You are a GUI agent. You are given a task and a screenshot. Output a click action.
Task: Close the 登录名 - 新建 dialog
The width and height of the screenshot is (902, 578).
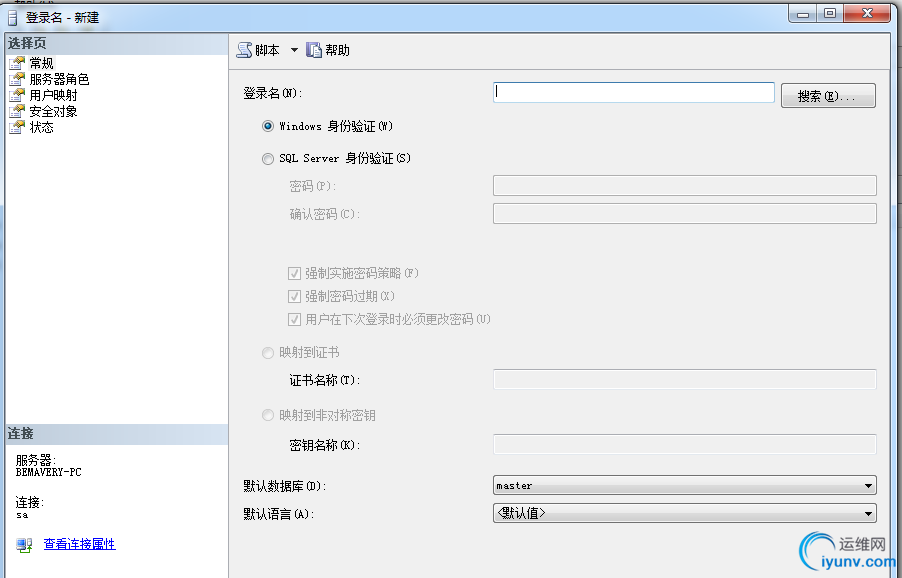pos(867,14)
